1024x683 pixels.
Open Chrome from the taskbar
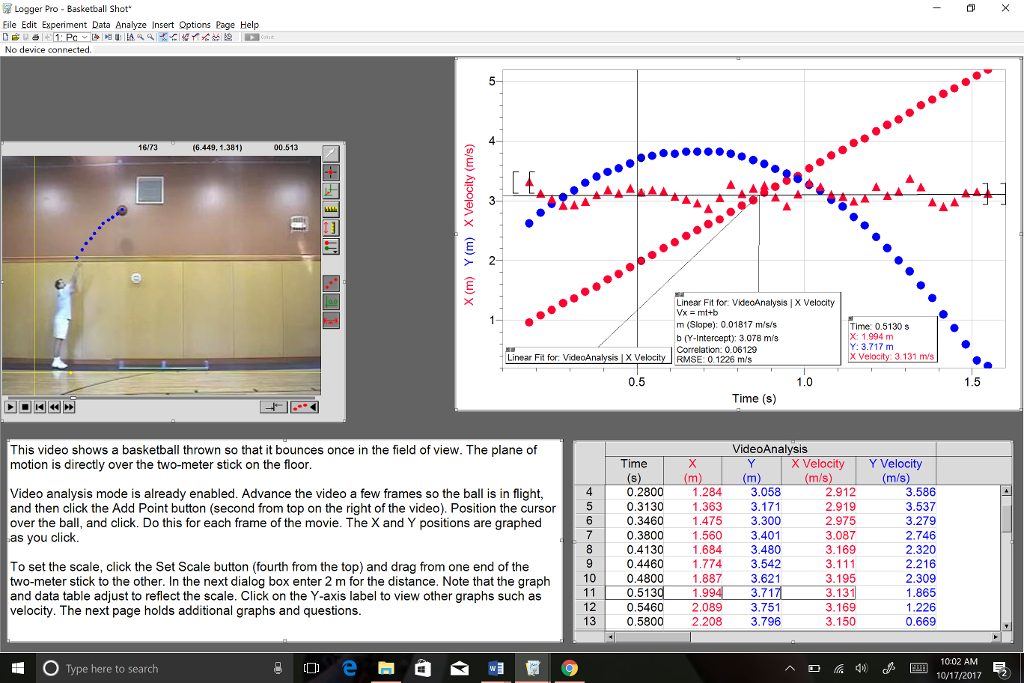(x=569, y=668)
